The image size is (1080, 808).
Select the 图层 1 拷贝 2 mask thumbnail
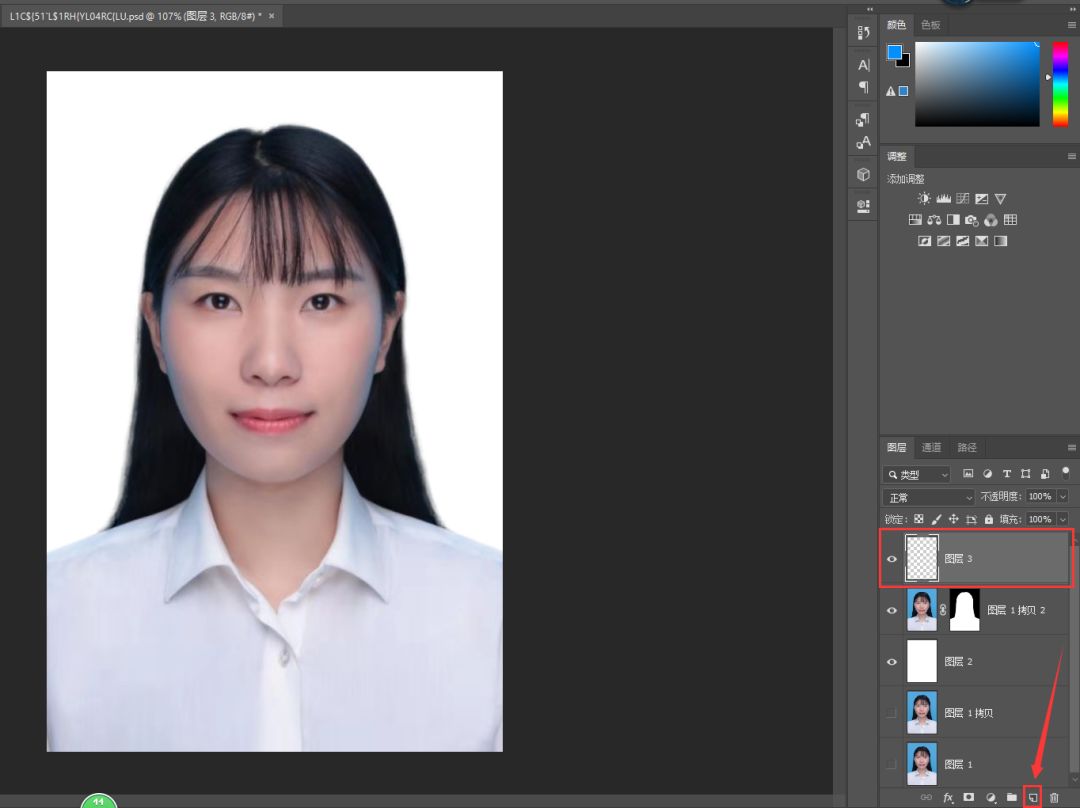[964, 610]
